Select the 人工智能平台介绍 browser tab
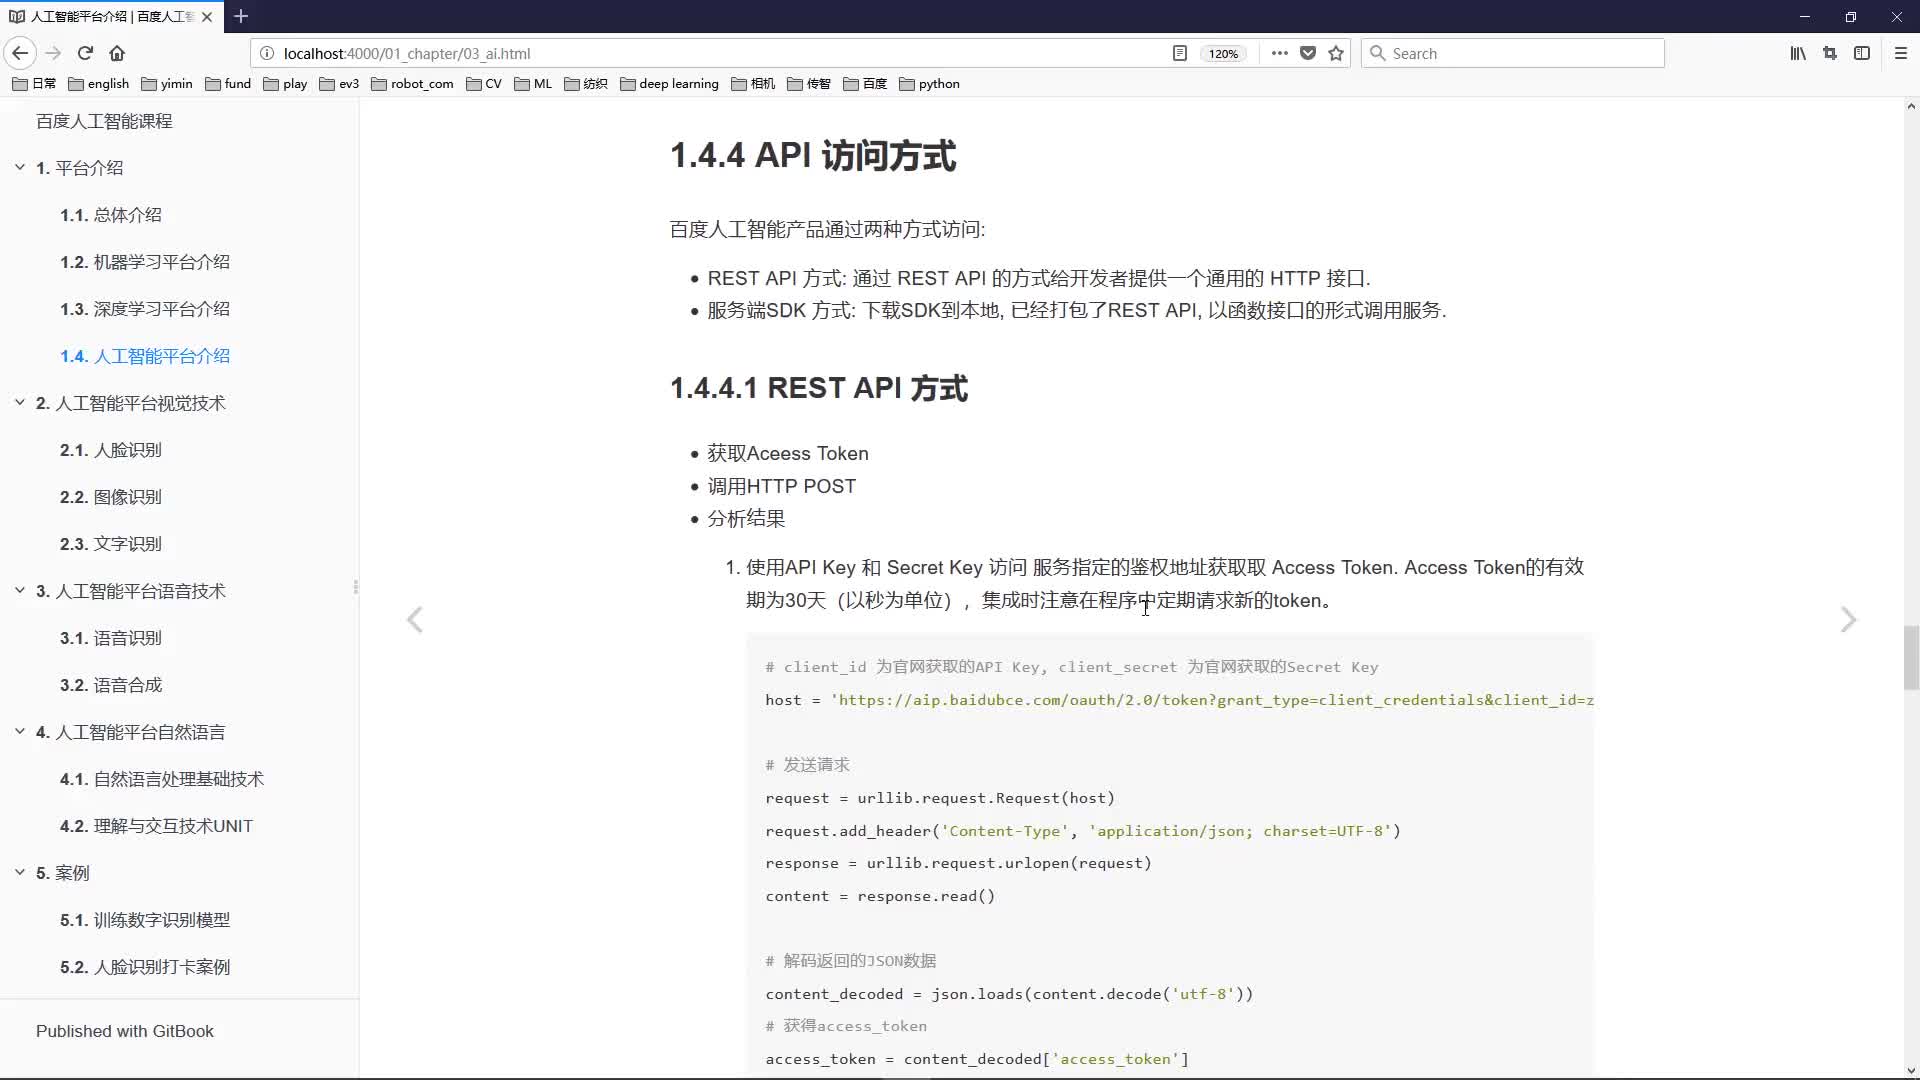 (110, 16)
